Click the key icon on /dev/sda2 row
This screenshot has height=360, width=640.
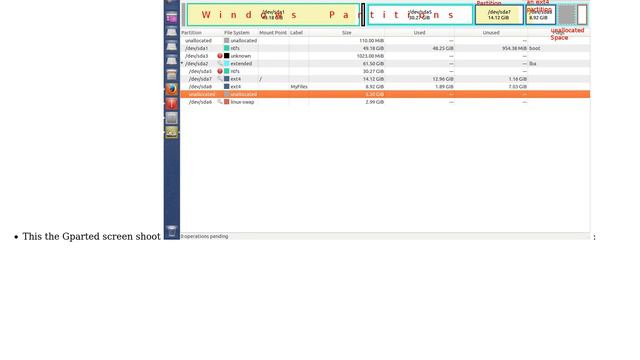click(220, 64)
